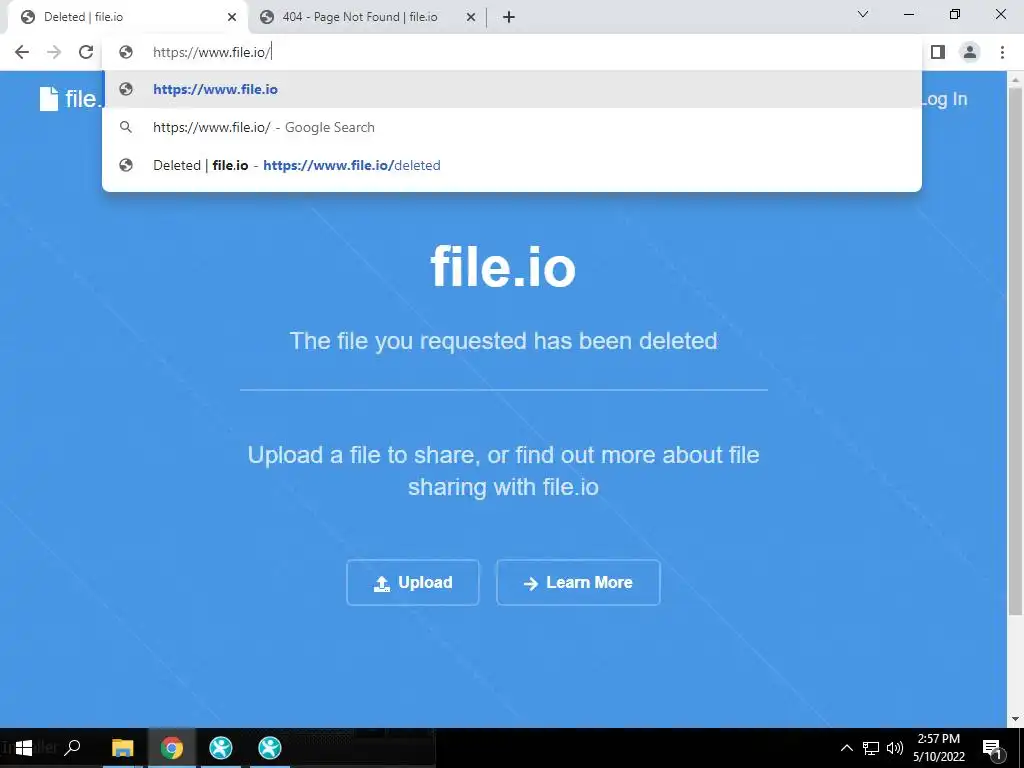Choose the Google Search suggestion
Image resolution: width=1024 pixels, height=768 pixels.
tap(512, 127)
